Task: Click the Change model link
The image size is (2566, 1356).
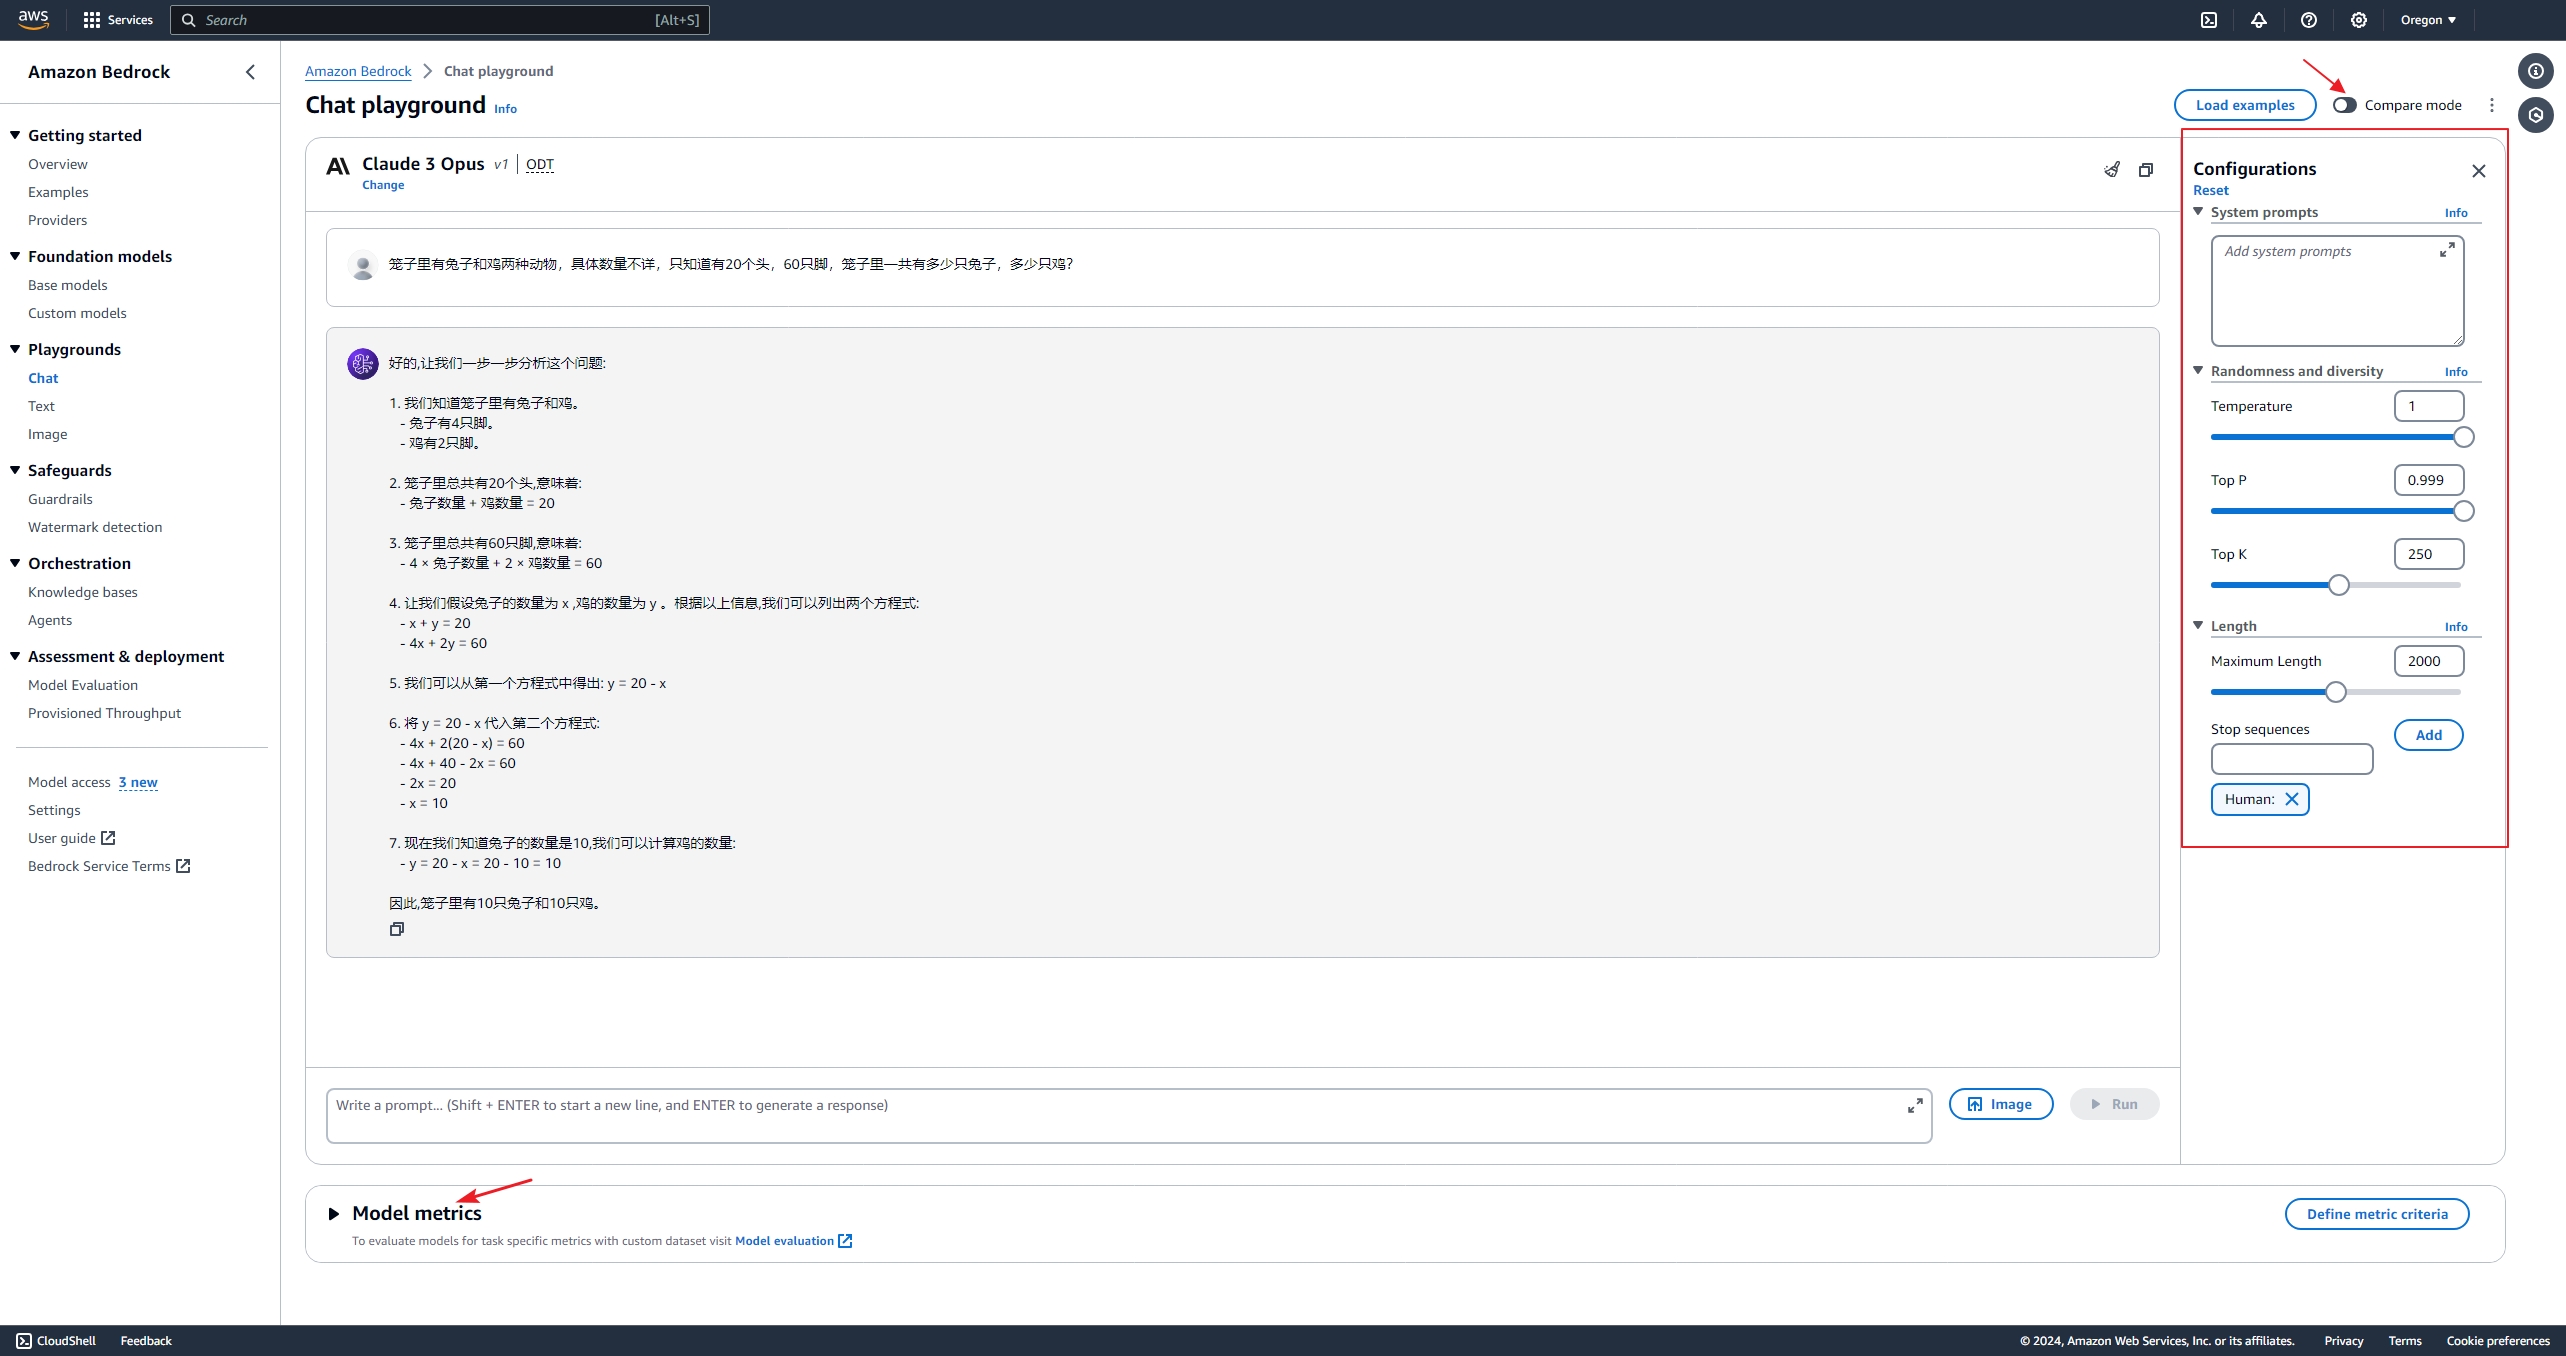Action: tap(383, 185)
